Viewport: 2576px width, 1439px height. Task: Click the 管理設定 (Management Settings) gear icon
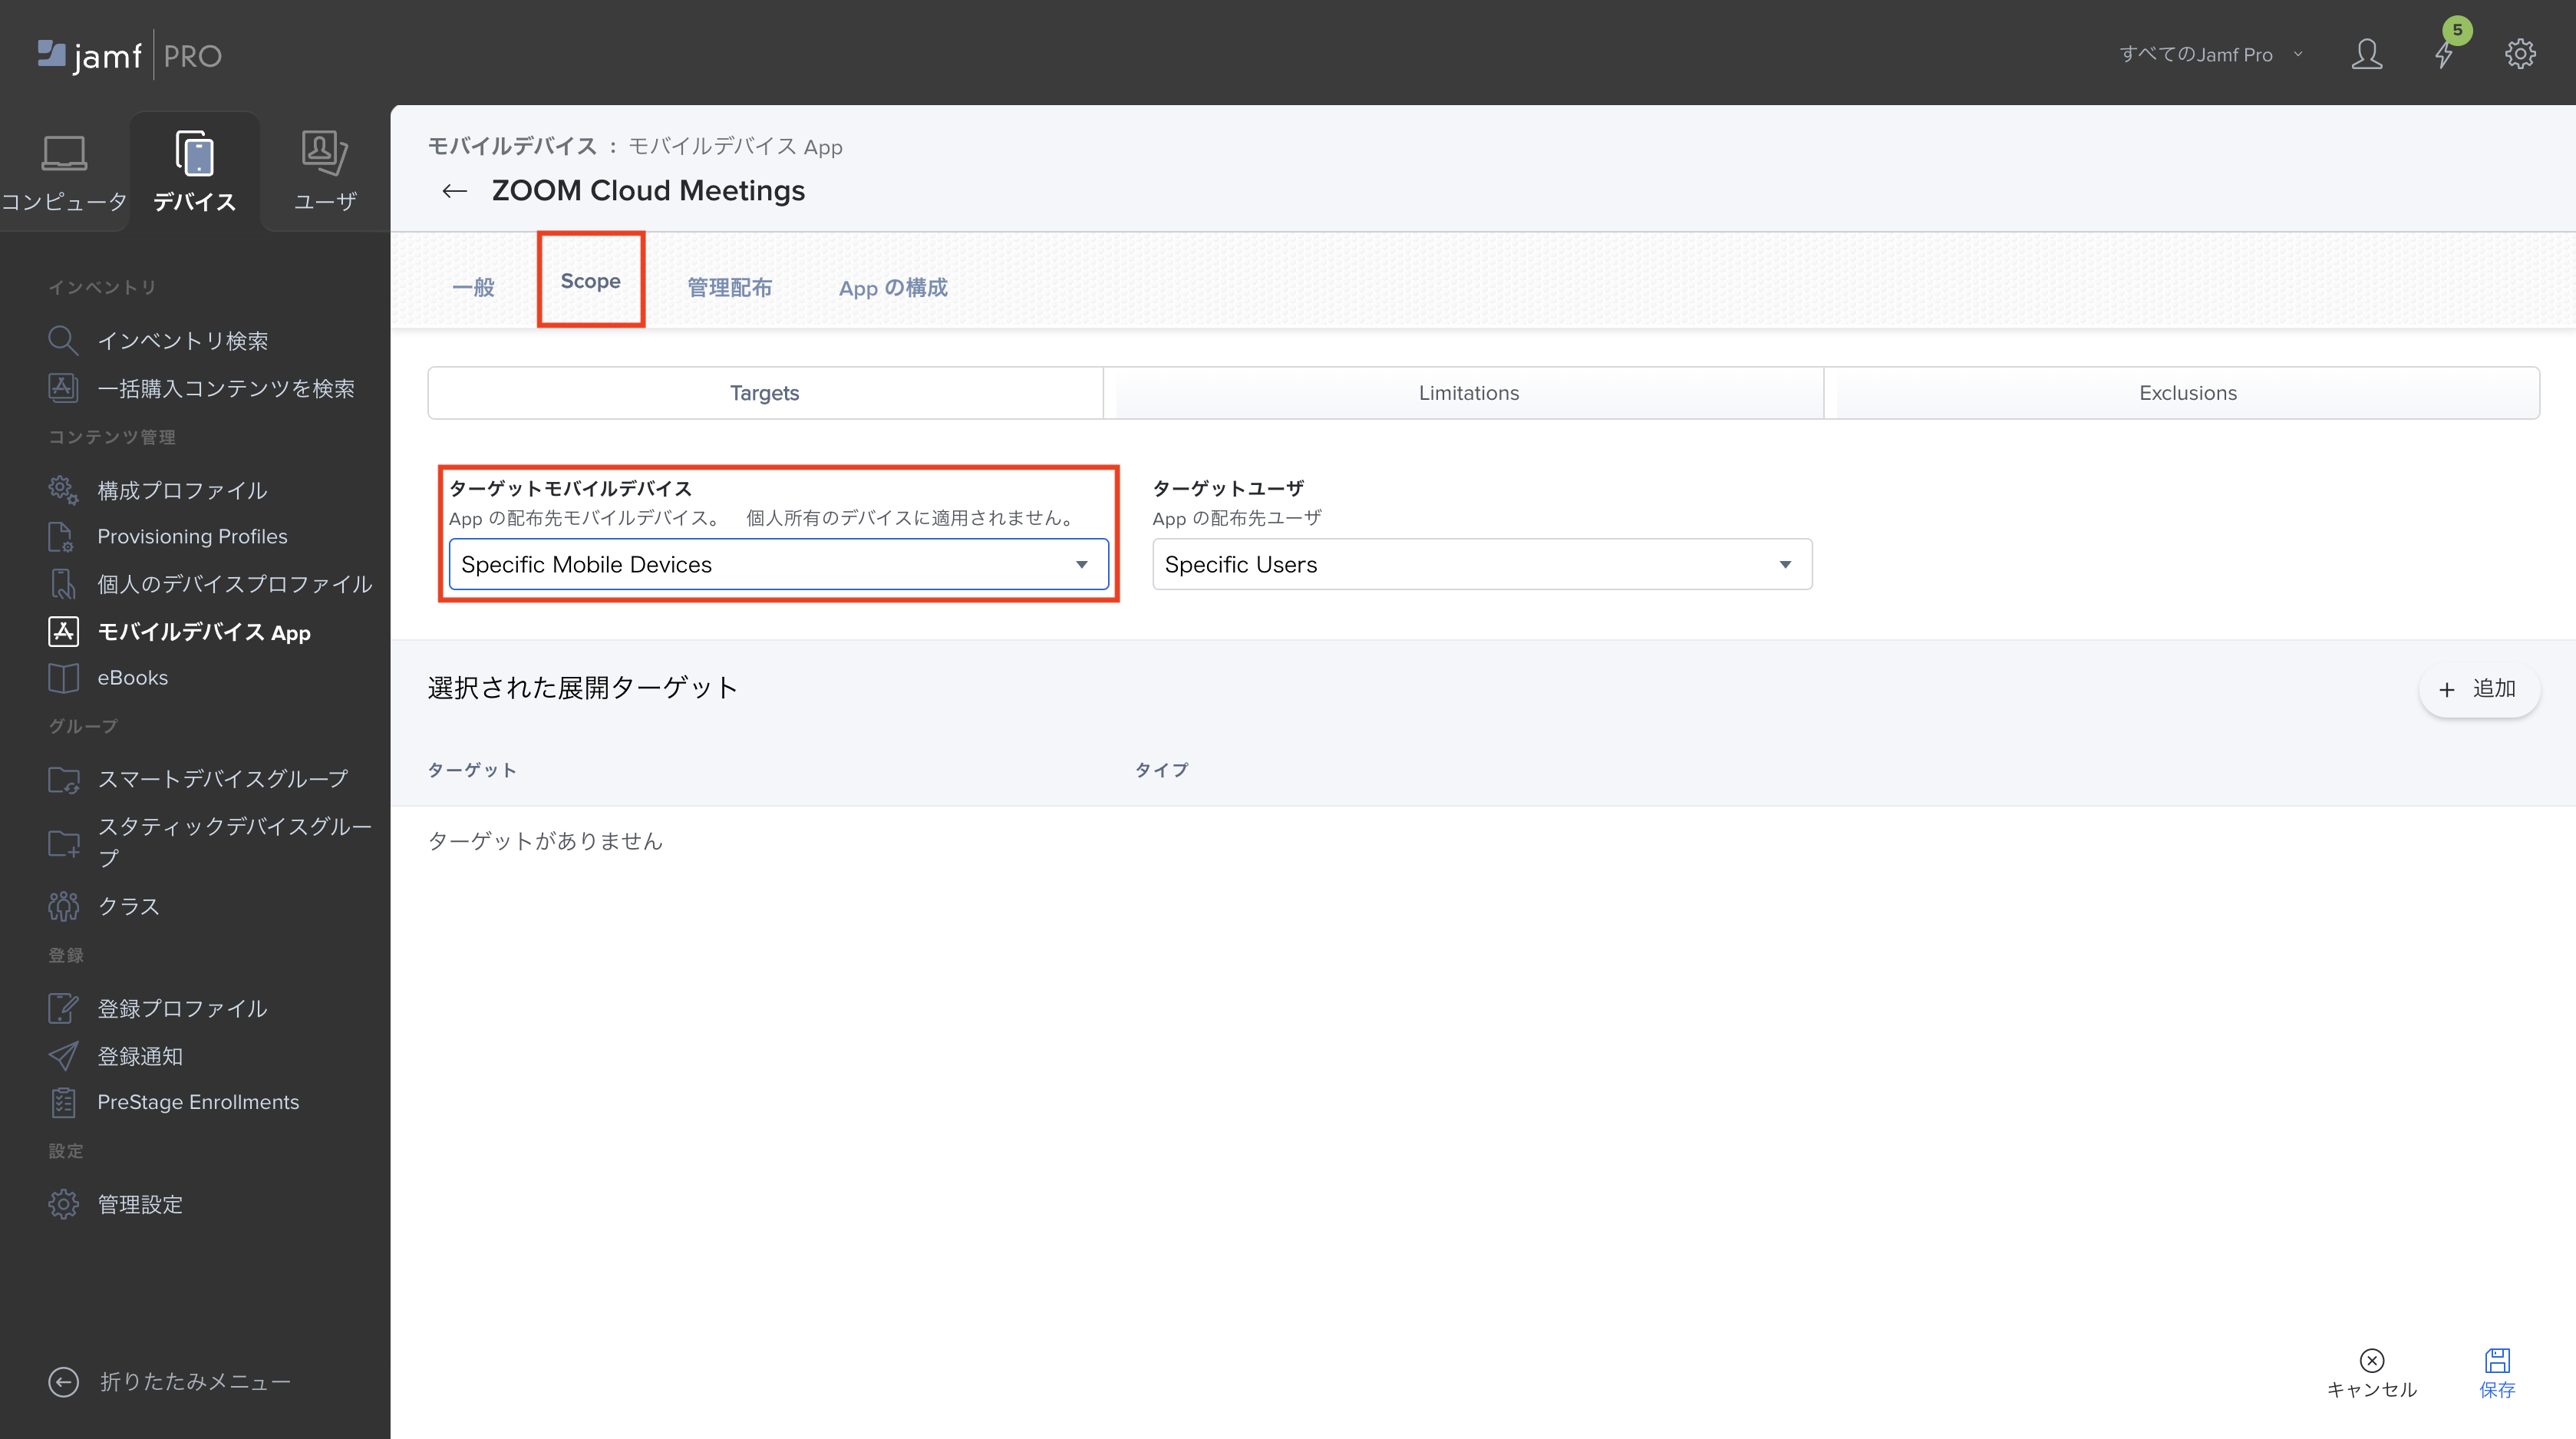click(x=62, y=1206)
